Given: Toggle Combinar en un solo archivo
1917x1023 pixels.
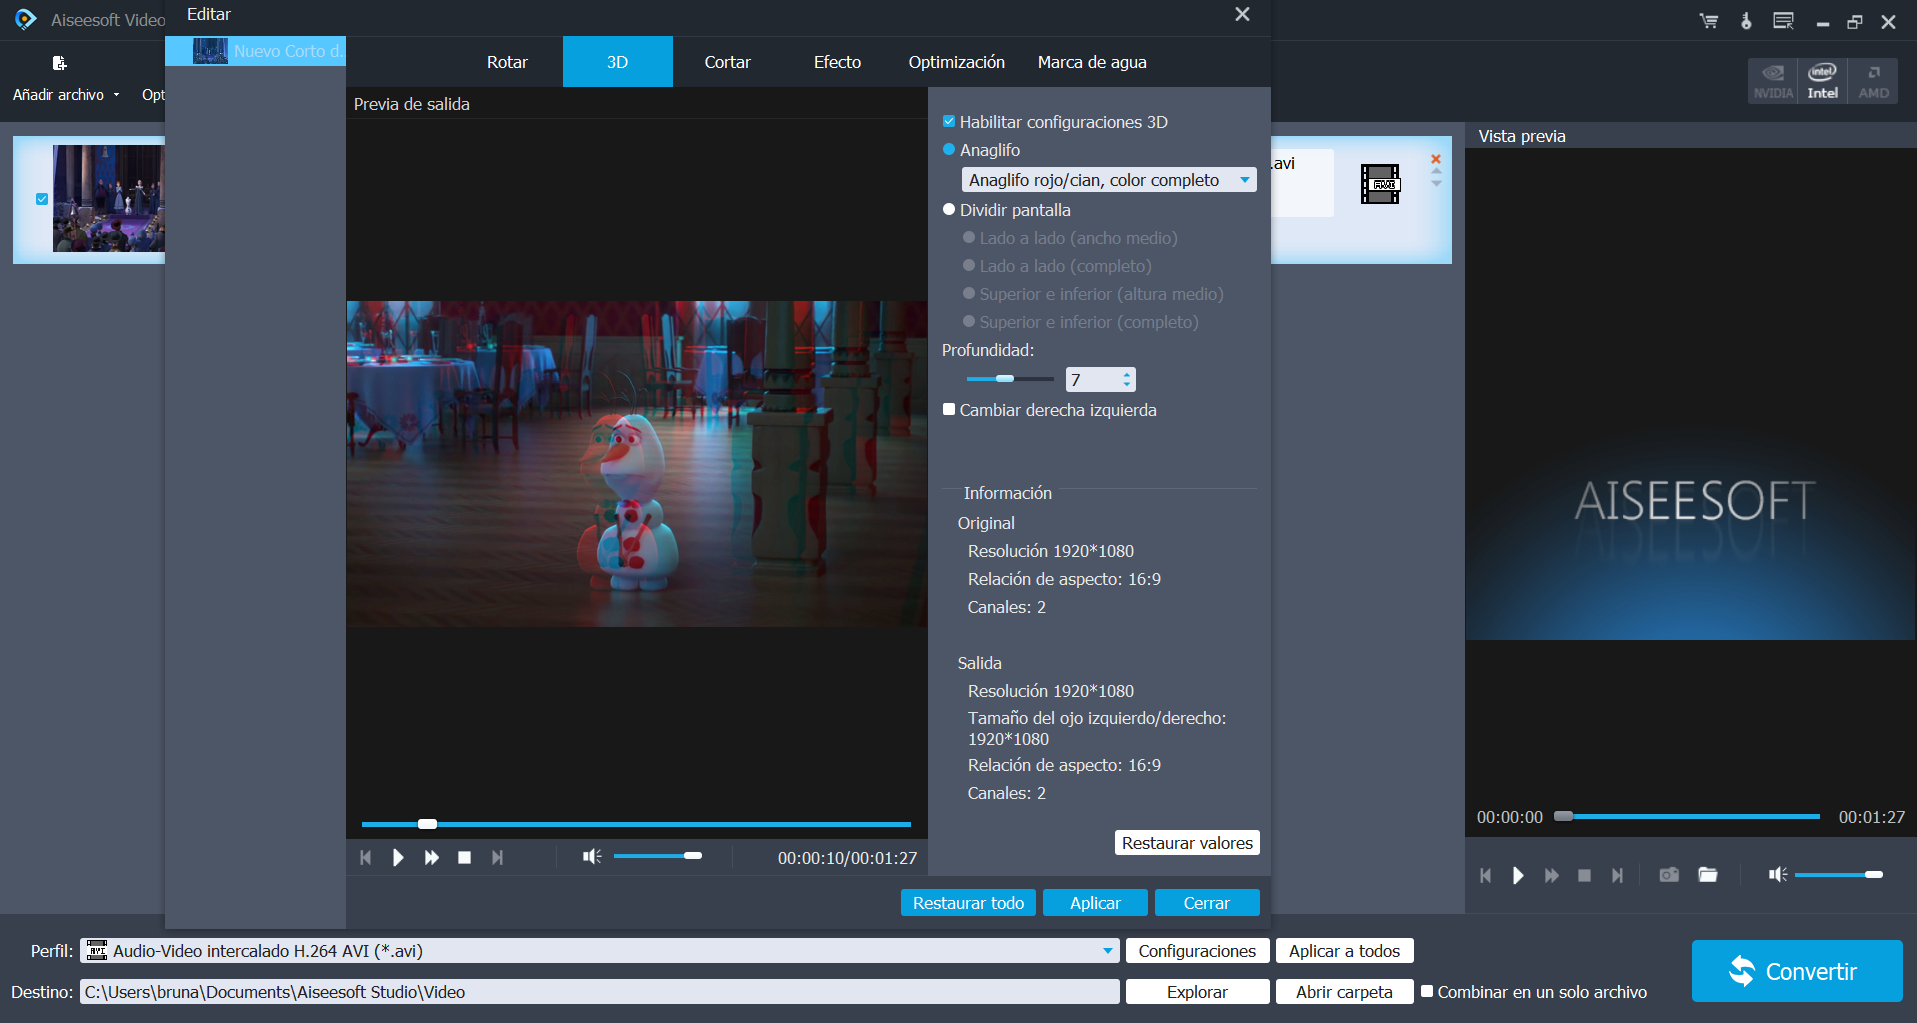Looking at the screenshot, I should (x=1427, y=992).
